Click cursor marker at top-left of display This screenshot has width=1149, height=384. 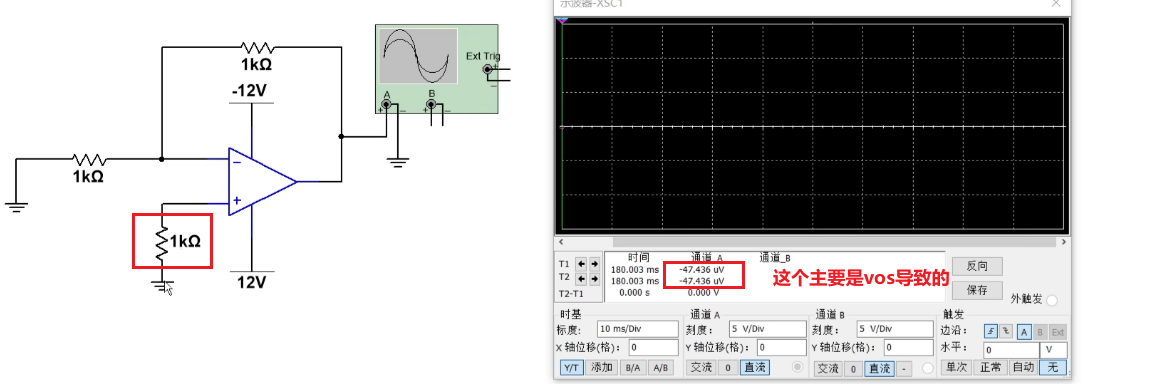pyautogui.click(x=562, y=21)
